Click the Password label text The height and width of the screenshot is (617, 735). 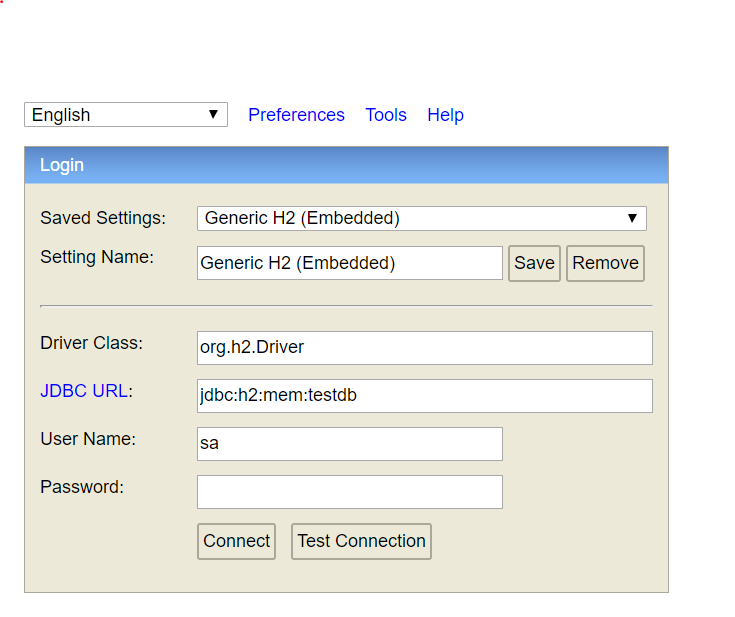point(82,487)
